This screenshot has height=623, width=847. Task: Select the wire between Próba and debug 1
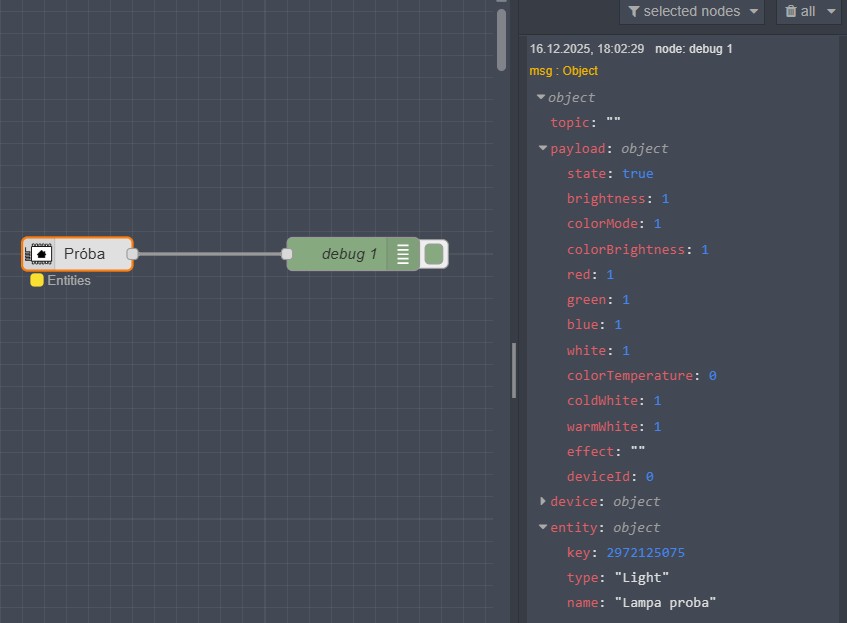pos(210,254)
